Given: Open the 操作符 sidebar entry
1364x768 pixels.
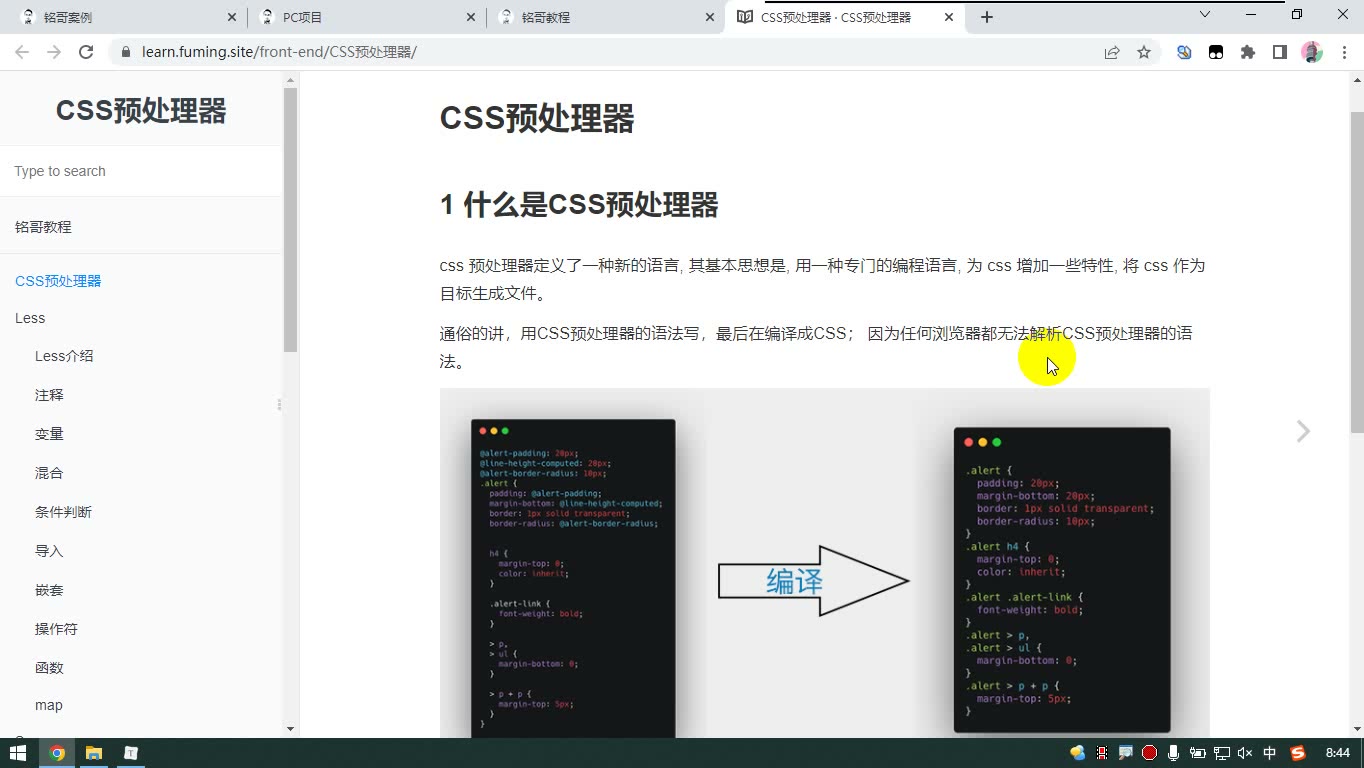Looking at the screenshot, I should 56,629.
